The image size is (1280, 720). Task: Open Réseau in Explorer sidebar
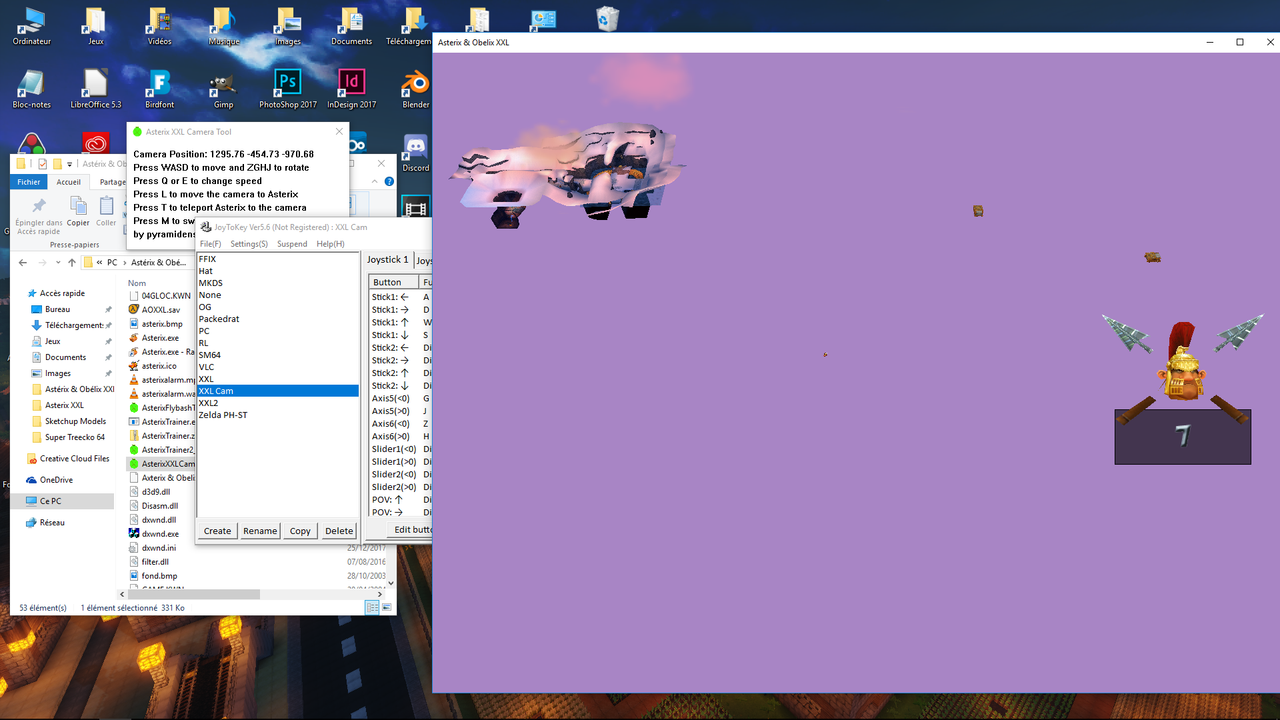52,523
